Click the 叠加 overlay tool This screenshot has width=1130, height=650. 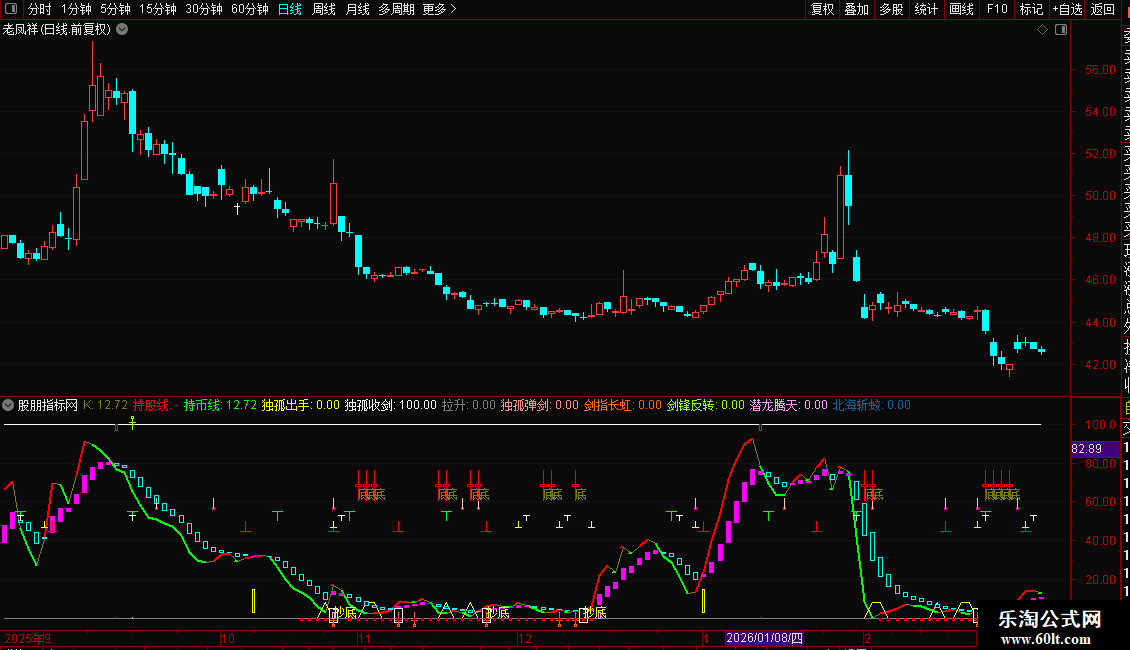click(x=856, y=9)
